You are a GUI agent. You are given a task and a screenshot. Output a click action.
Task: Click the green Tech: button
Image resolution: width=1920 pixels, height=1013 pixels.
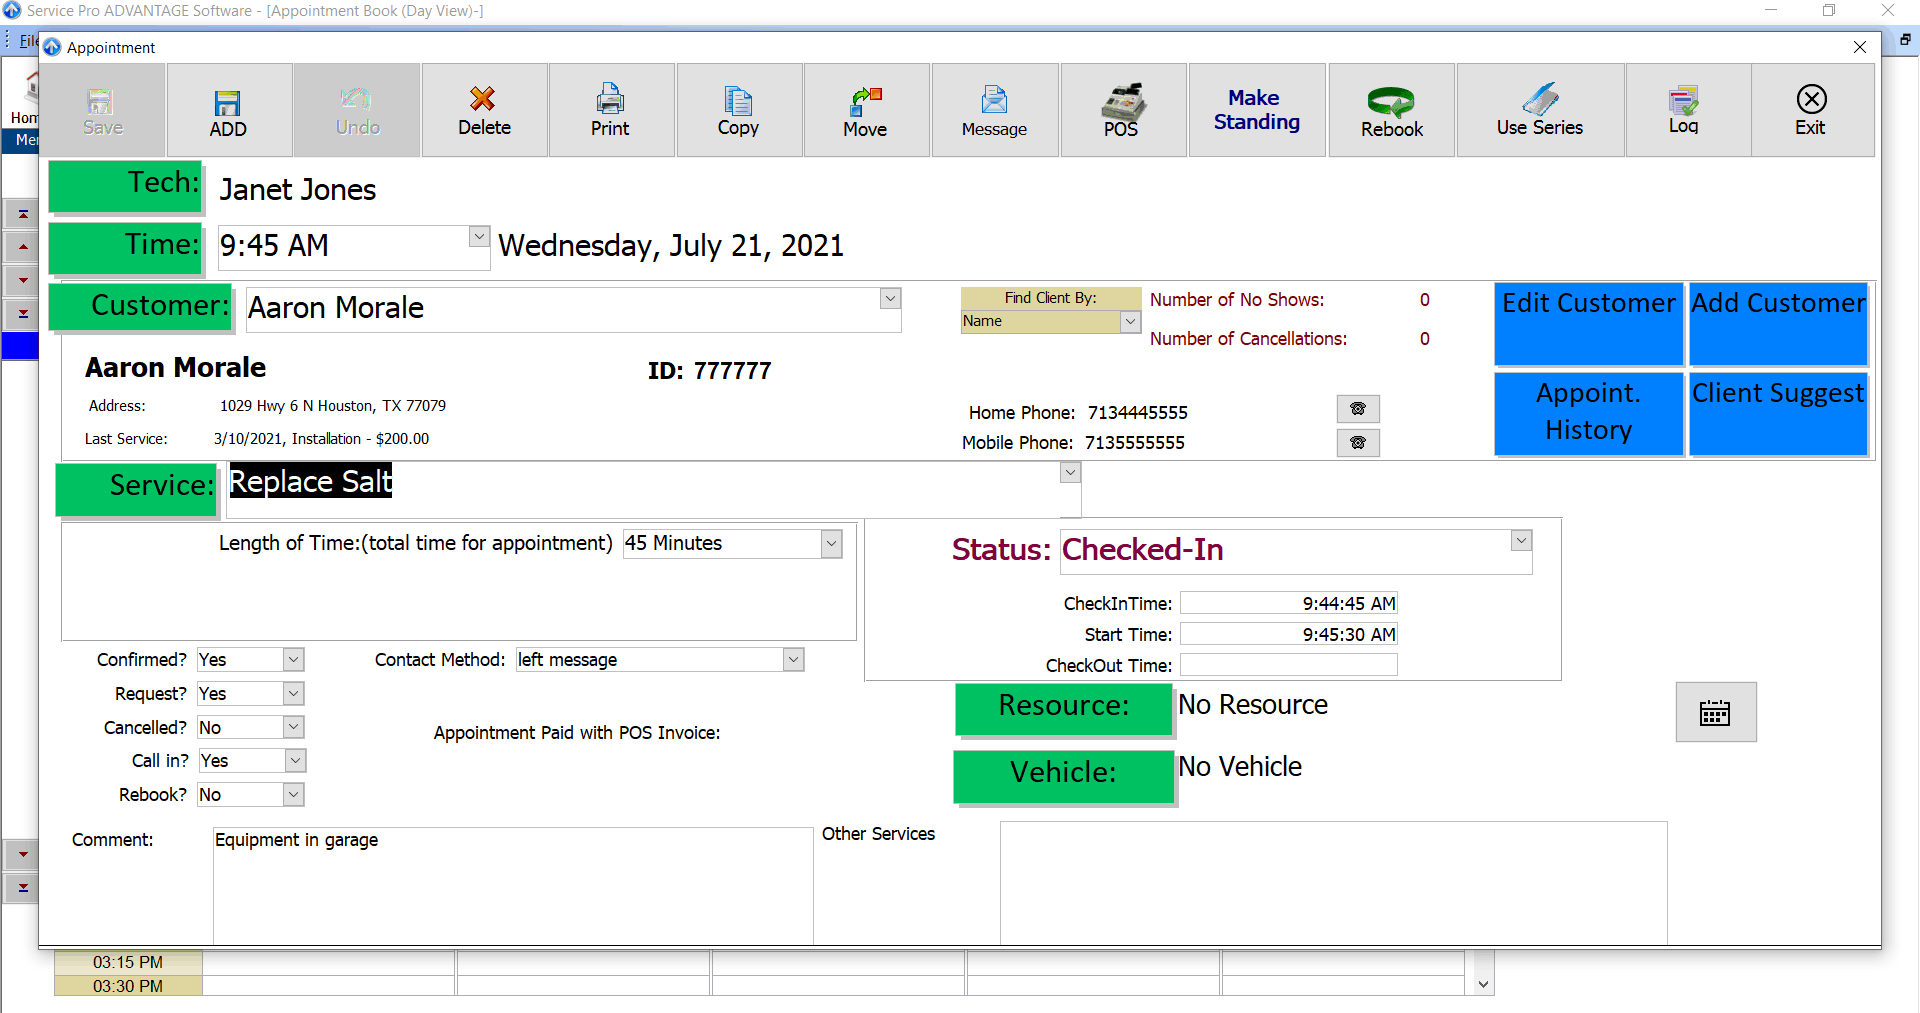(126, 186)
